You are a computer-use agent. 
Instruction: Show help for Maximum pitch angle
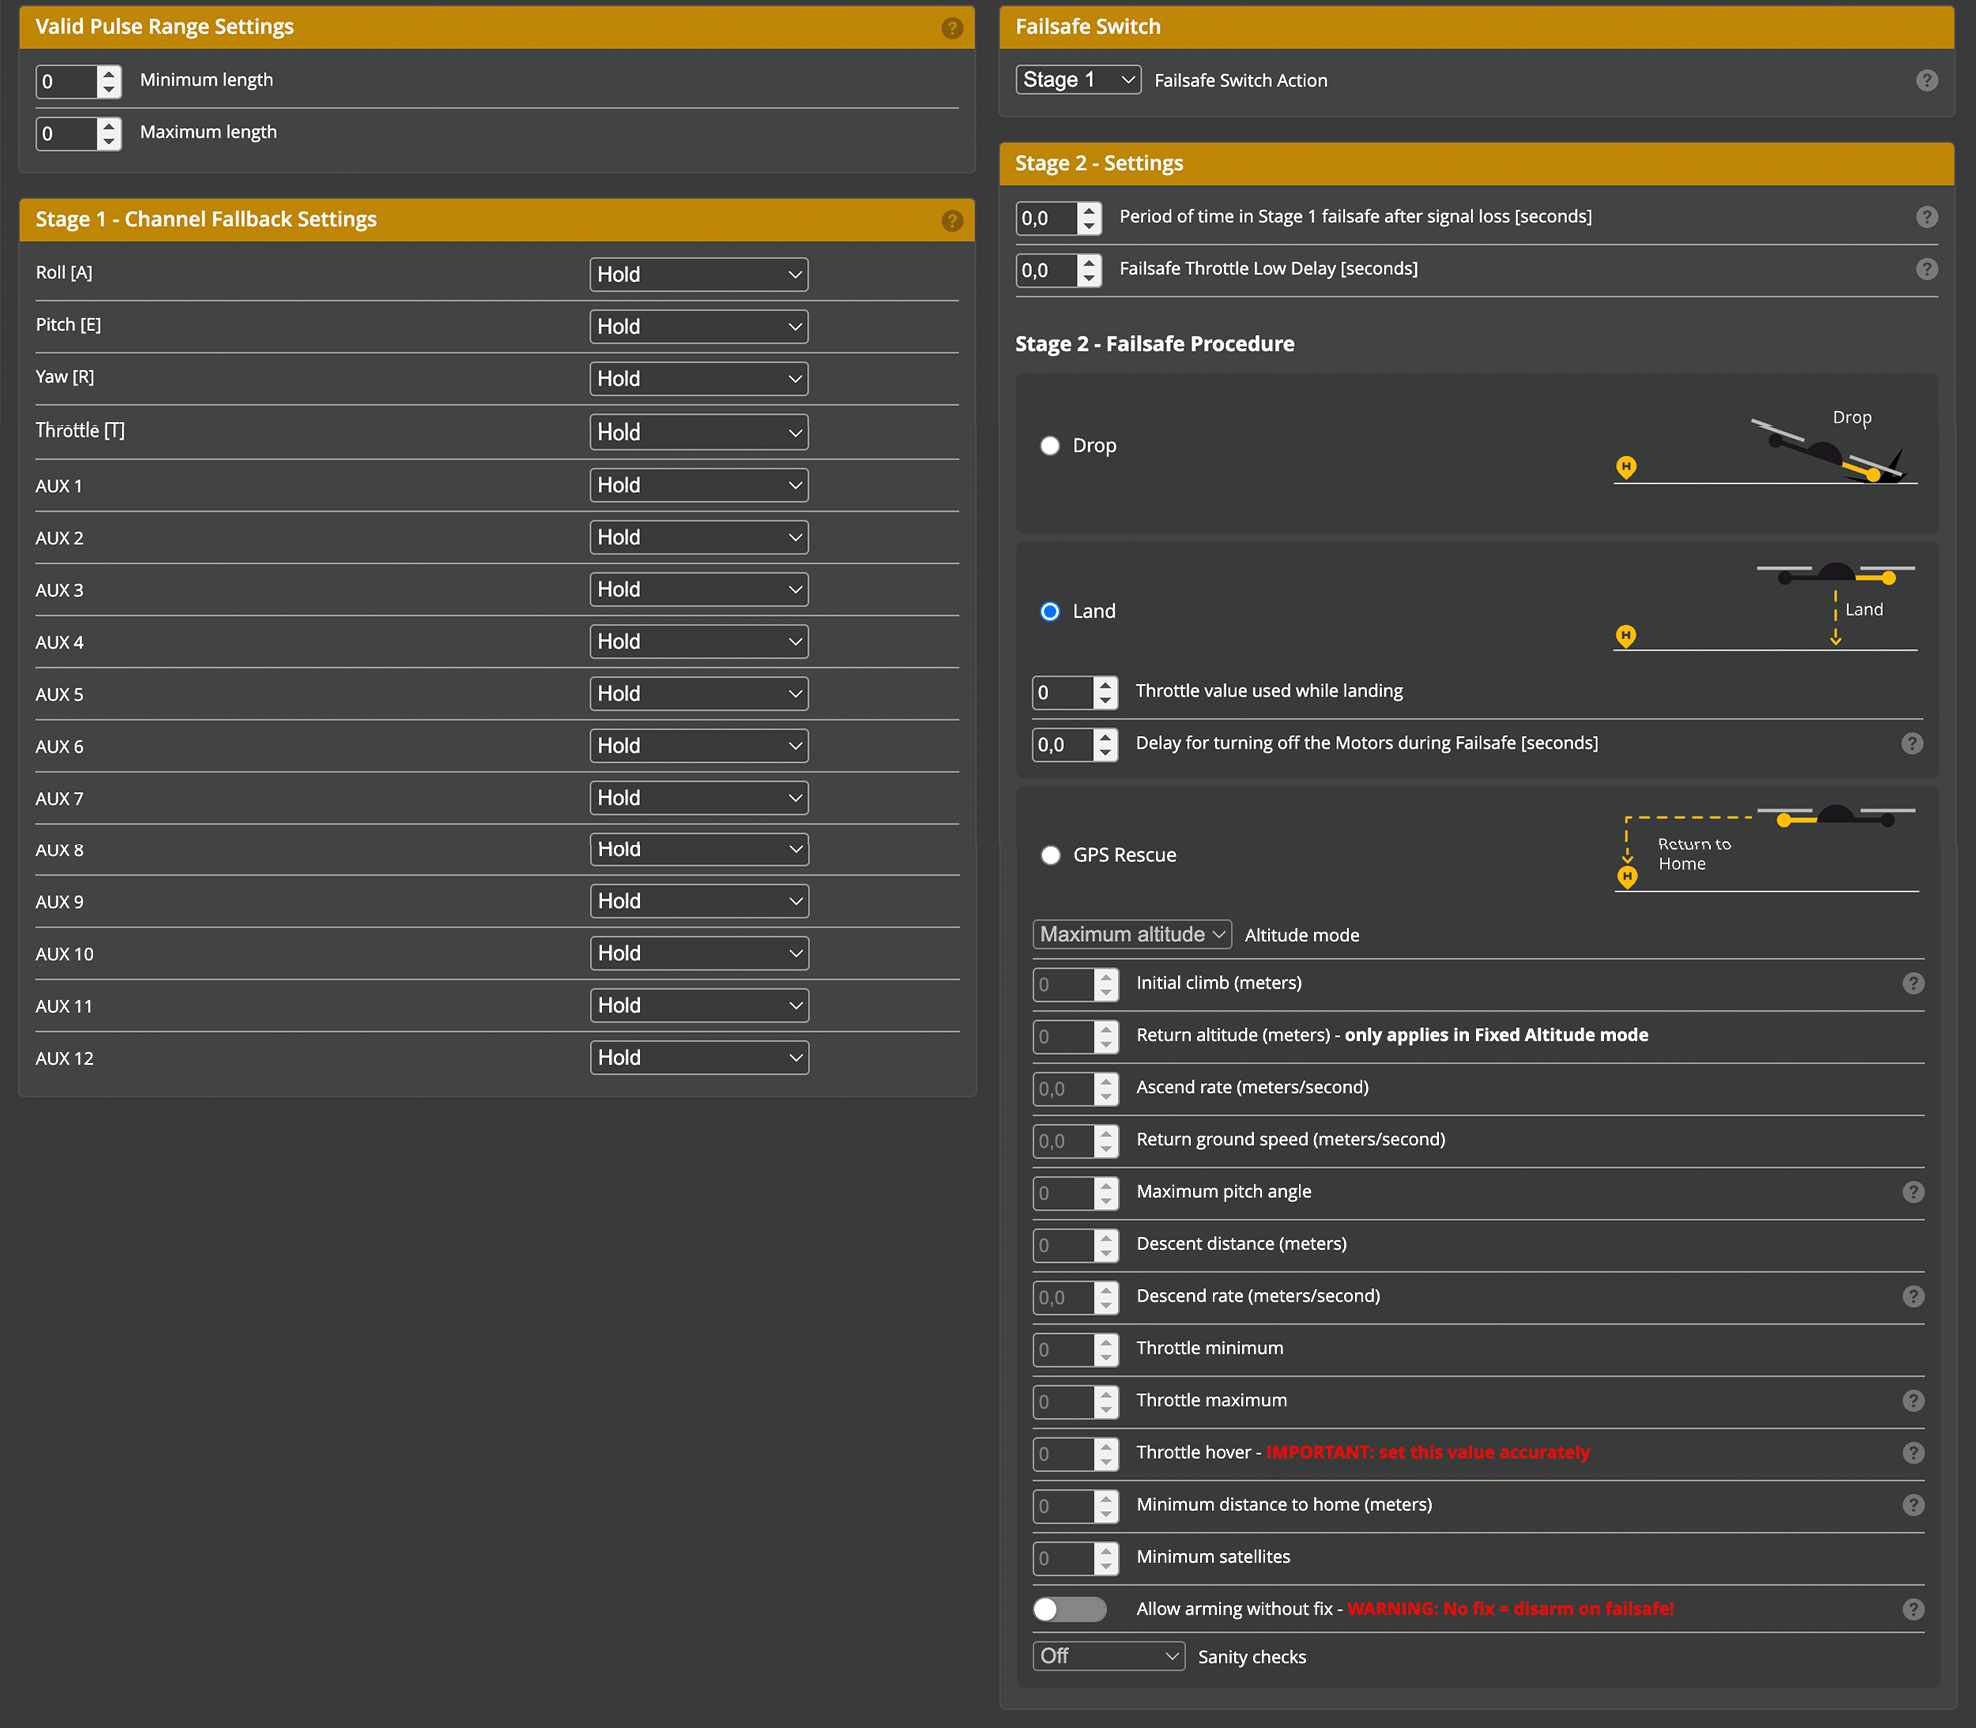point(1912,1192)
